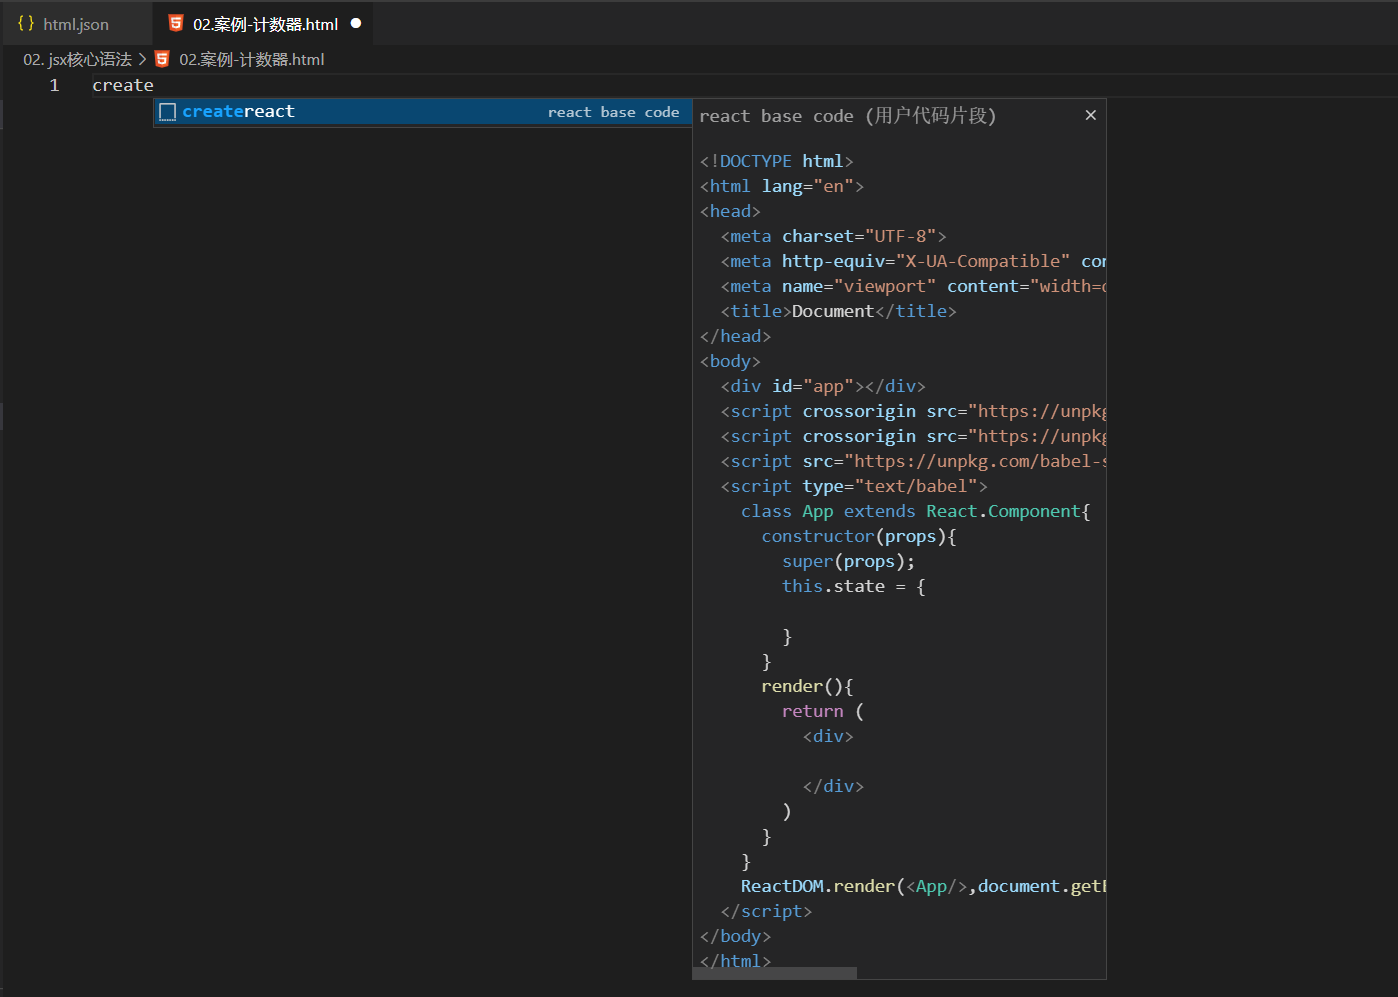Click the horizontal scrollbar under the snippet preview
1398x997 pixels.
[x=775, y=972]
